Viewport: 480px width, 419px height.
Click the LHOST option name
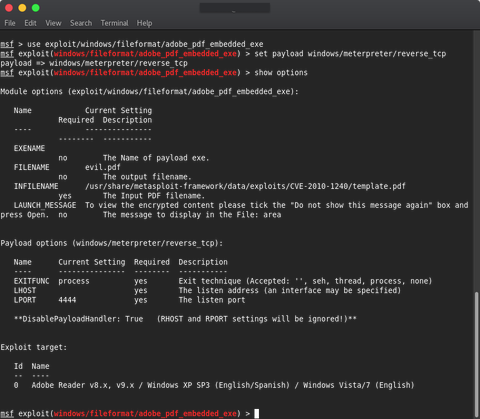point(25,290)
